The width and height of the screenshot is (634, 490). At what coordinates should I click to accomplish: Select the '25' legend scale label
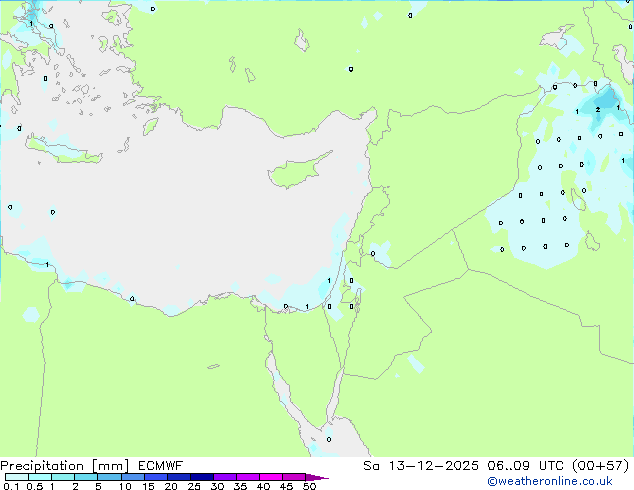pyautogui.click(x=194, y=486)
